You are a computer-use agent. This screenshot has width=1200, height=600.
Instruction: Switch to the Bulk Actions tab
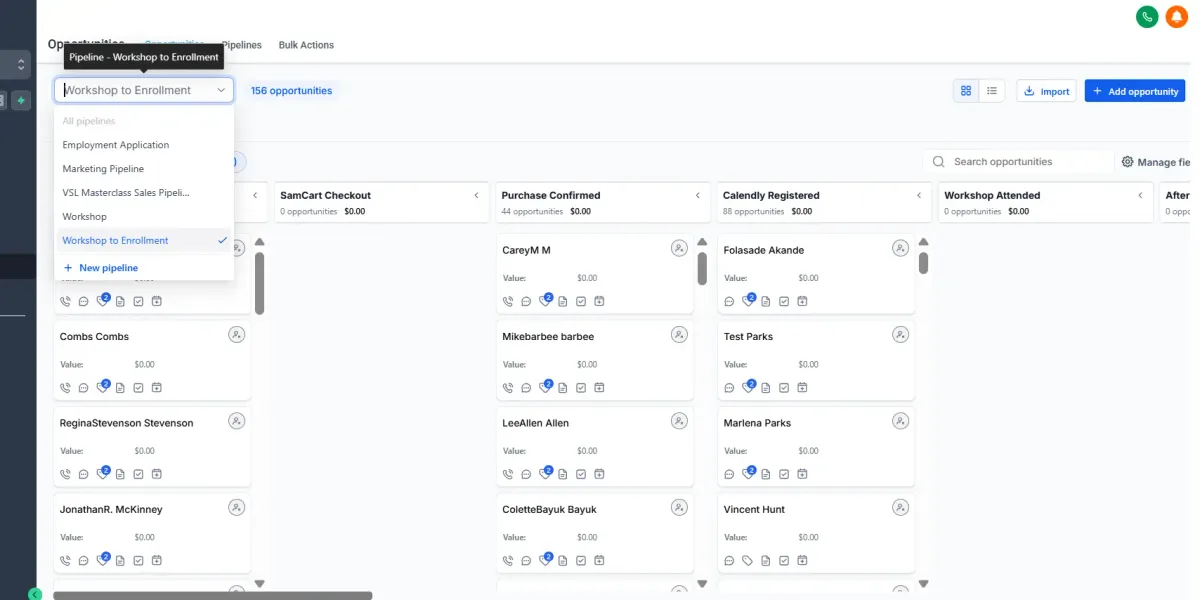(306, 45)
